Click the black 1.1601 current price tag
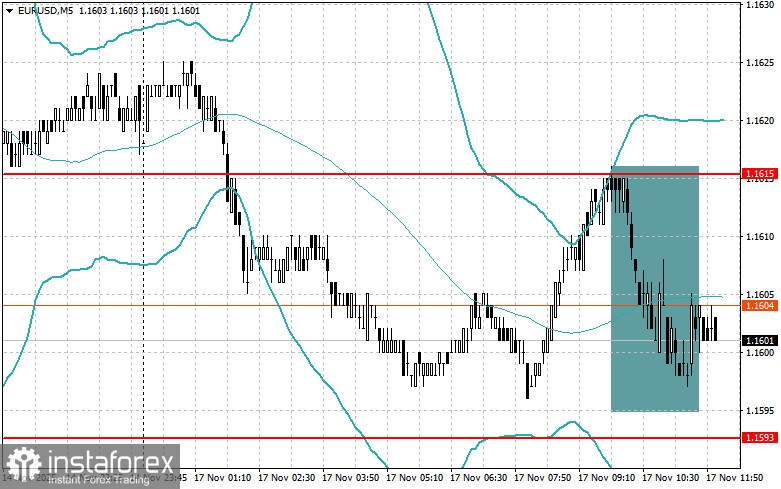Image resolution: width=781 pixels, height=489 pixels. [760, 341]
